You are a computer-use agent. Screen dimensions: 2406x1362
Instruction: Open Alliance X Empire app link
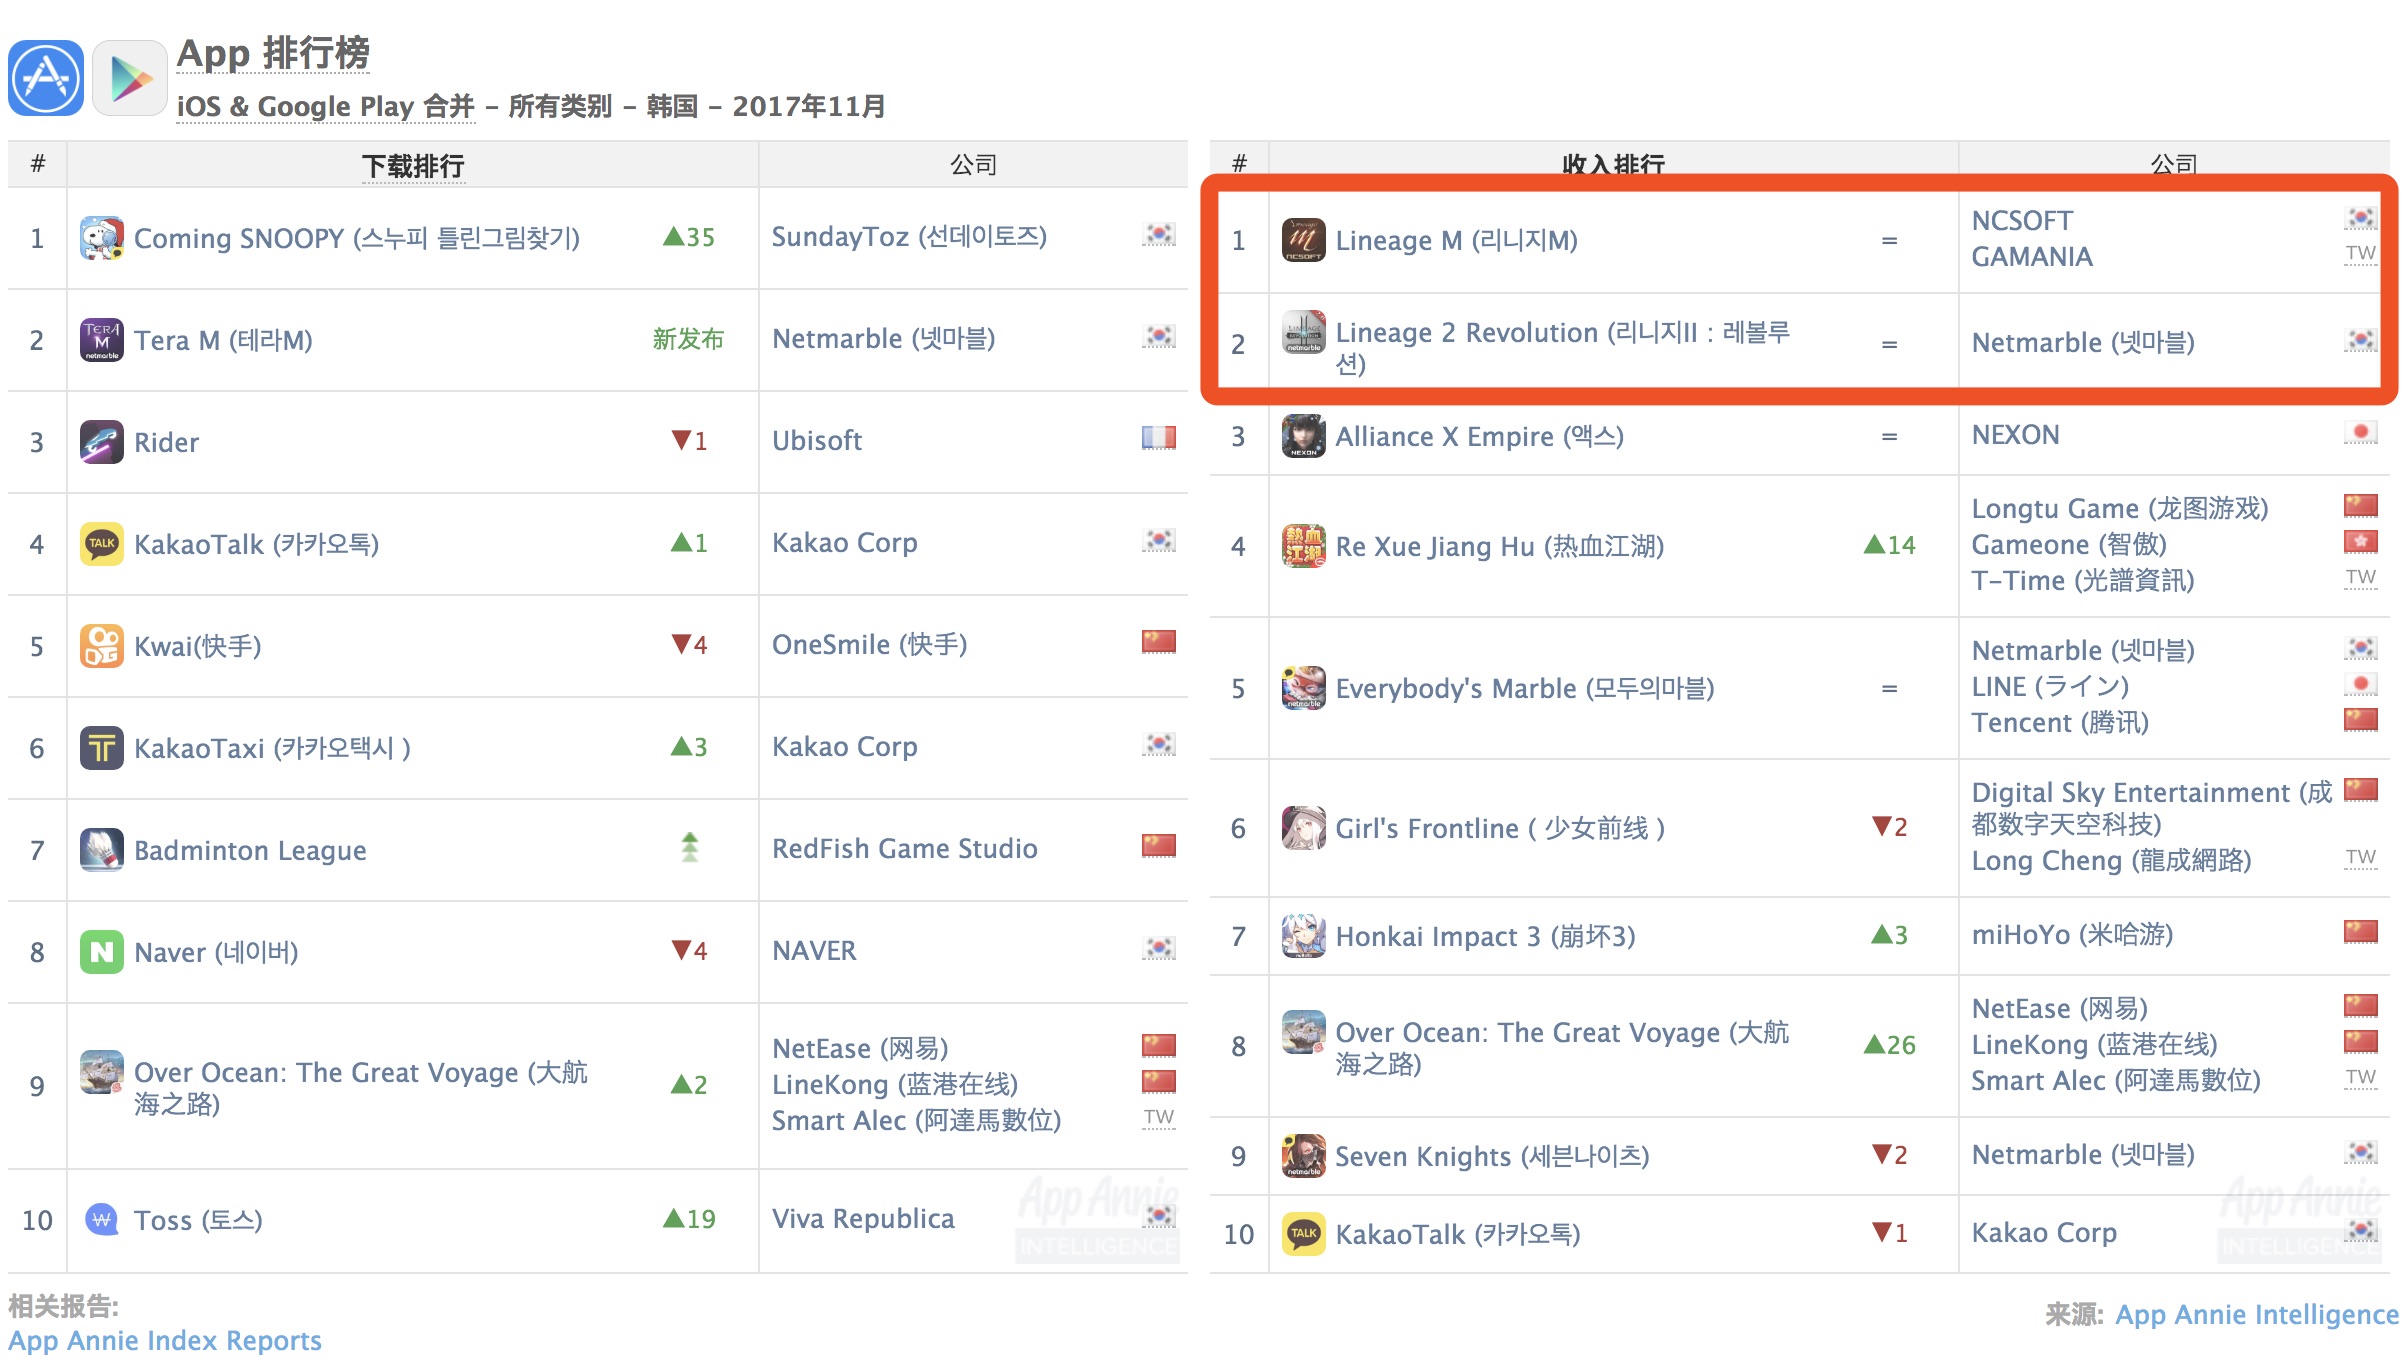coord(1480,436)
